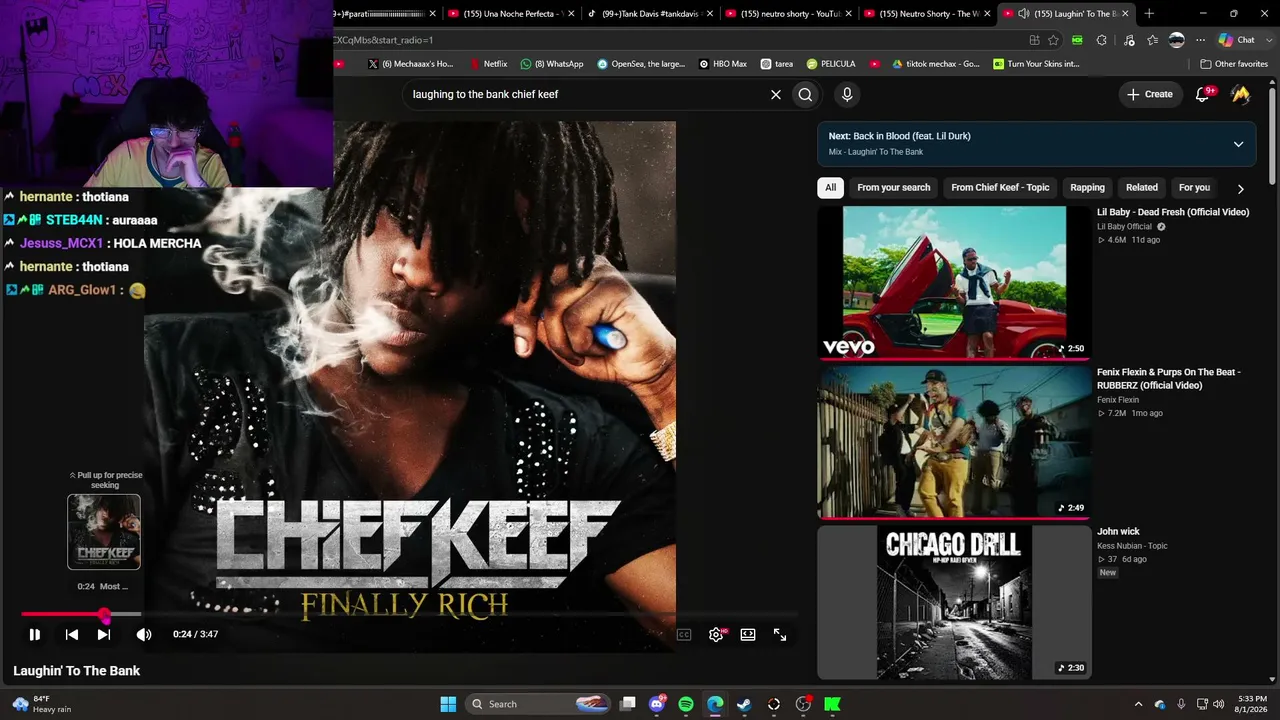Open the system tray microphone icon
The width and height of the screenshot is (1280, 720).
click(x=1181, y=704)
